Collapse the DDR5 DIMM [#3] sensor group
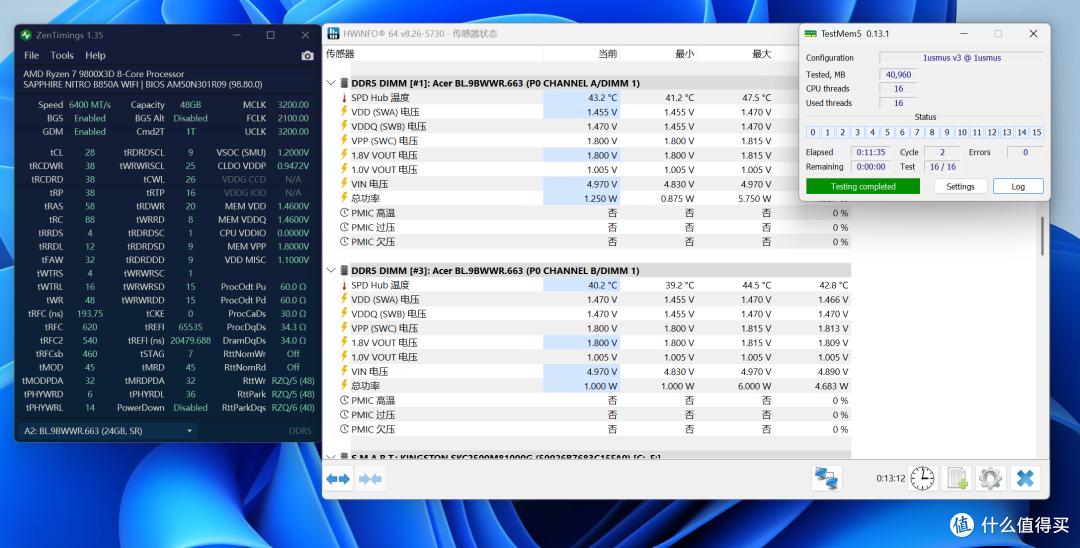Screen dimensions: 1080x548 pos(331,271)
